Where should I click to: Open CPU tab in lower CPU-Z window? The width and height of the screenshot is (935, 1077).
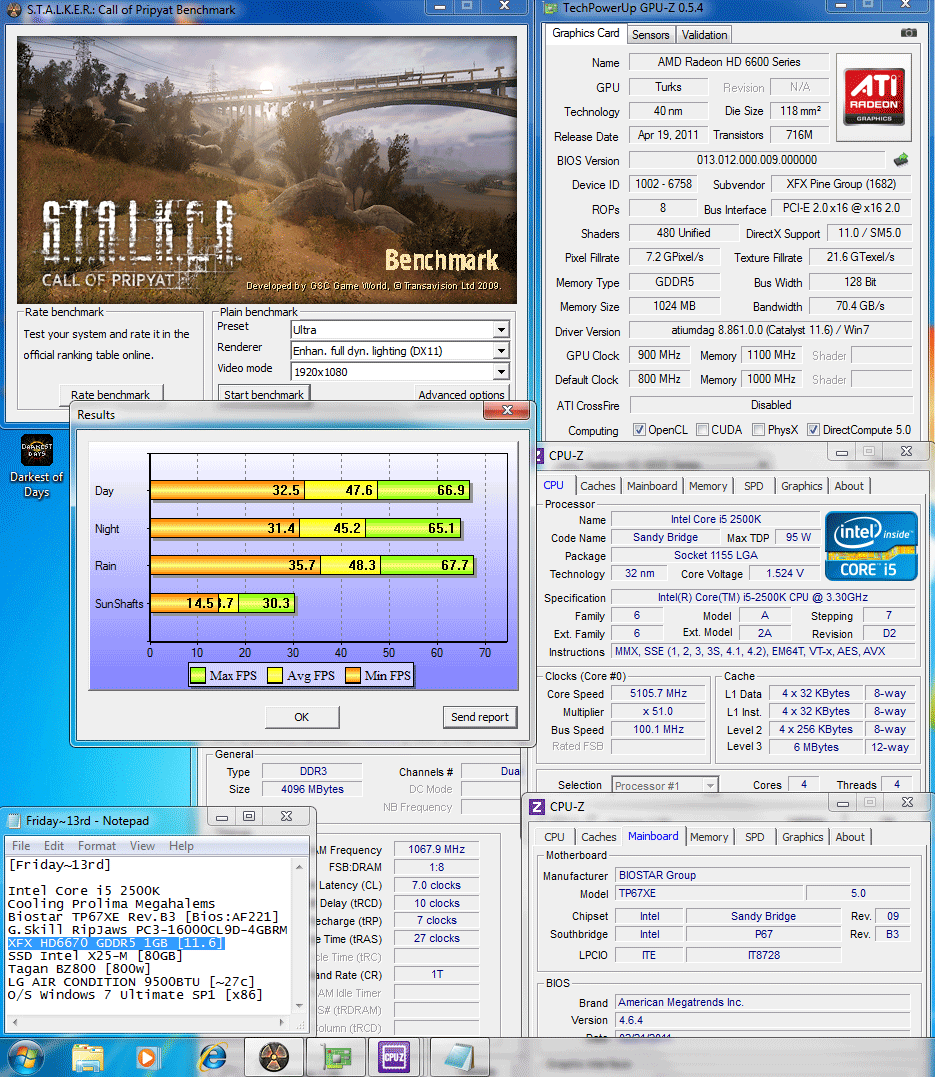pos(554,837)
